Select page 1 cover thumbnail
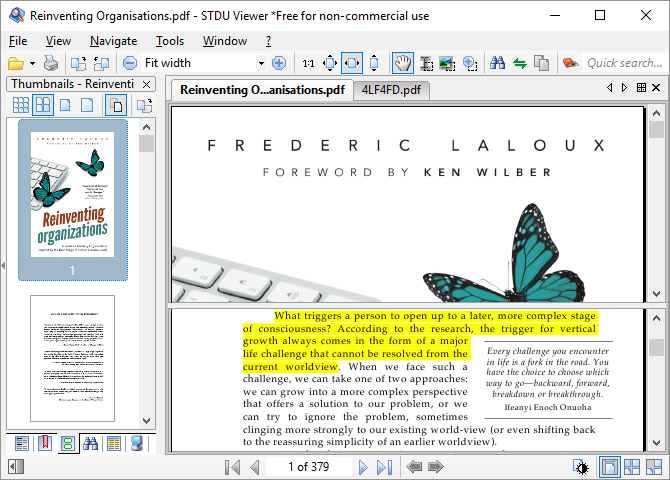Screen dimensions: 670x480 click(x=73, y=200)
